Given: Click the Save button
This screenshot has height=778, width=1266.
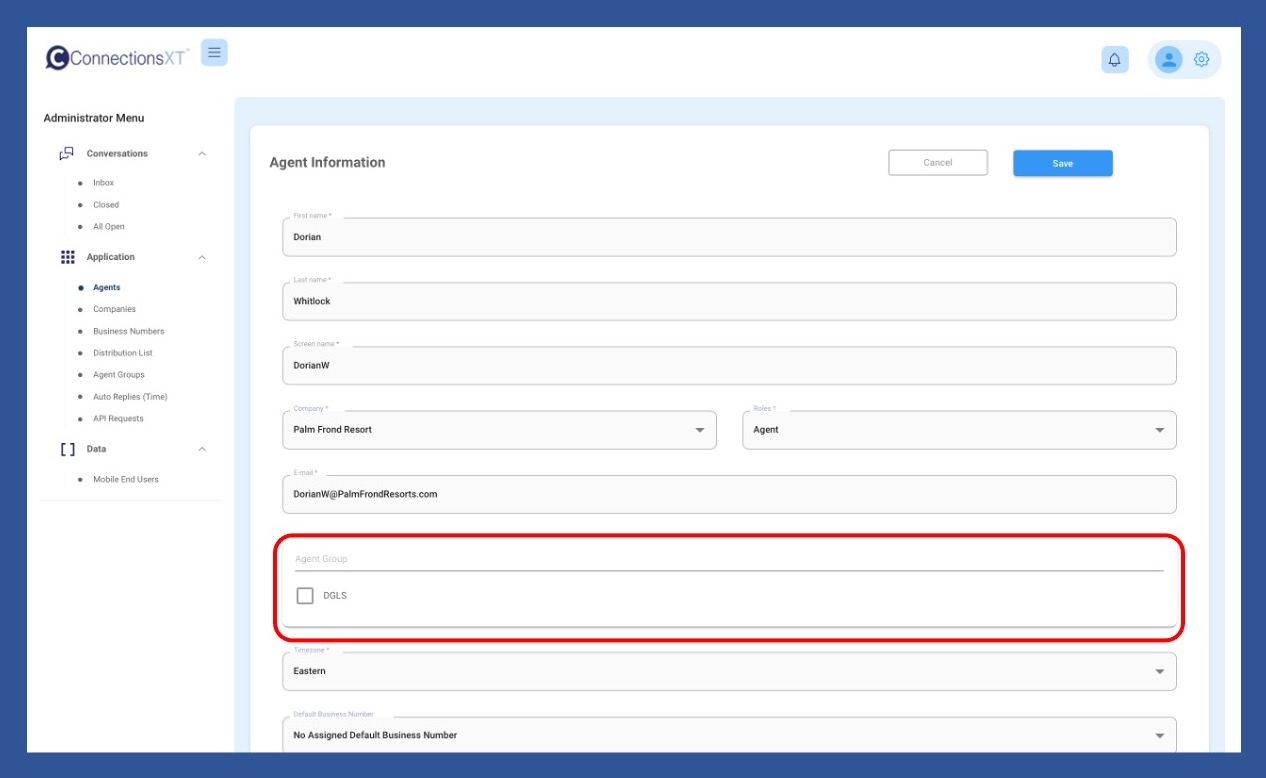Looking at the screenshot, I should 1062,163.
